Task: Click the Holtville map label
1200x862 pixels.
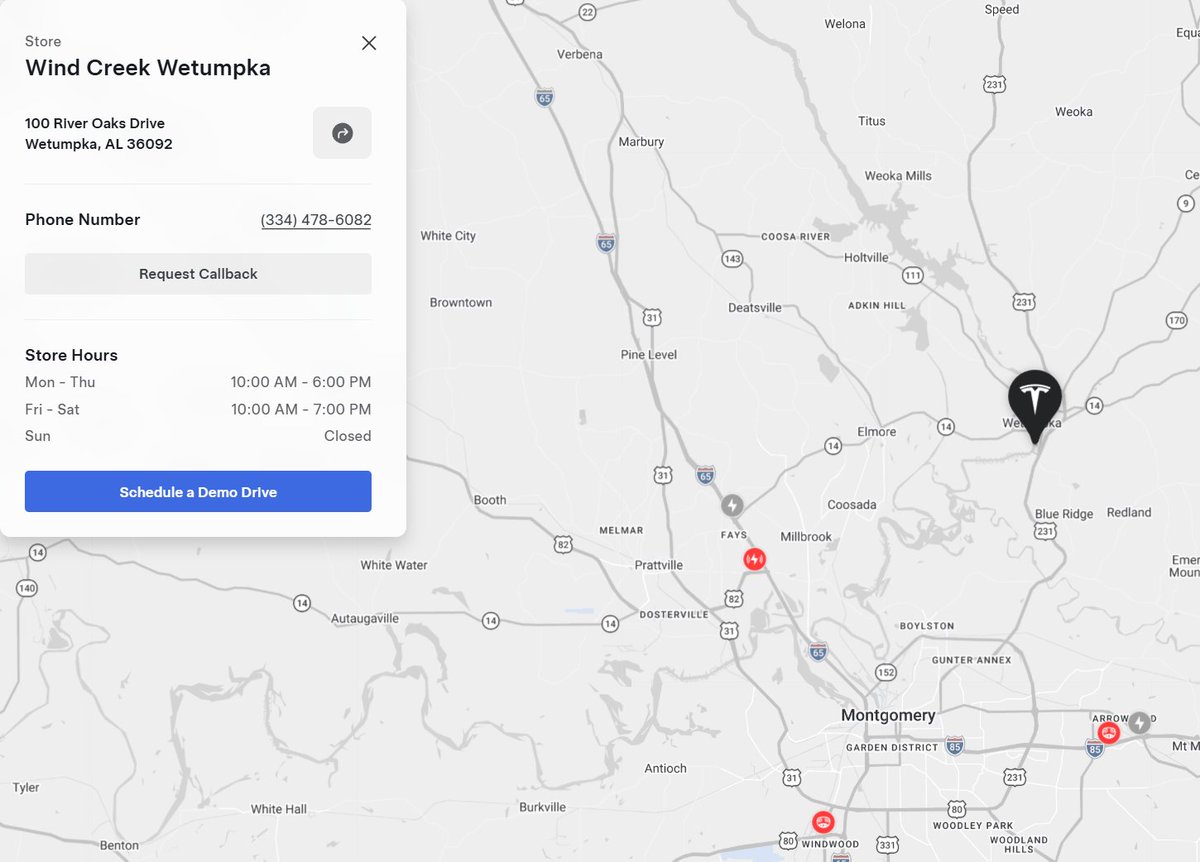Action: pos(866,257)
